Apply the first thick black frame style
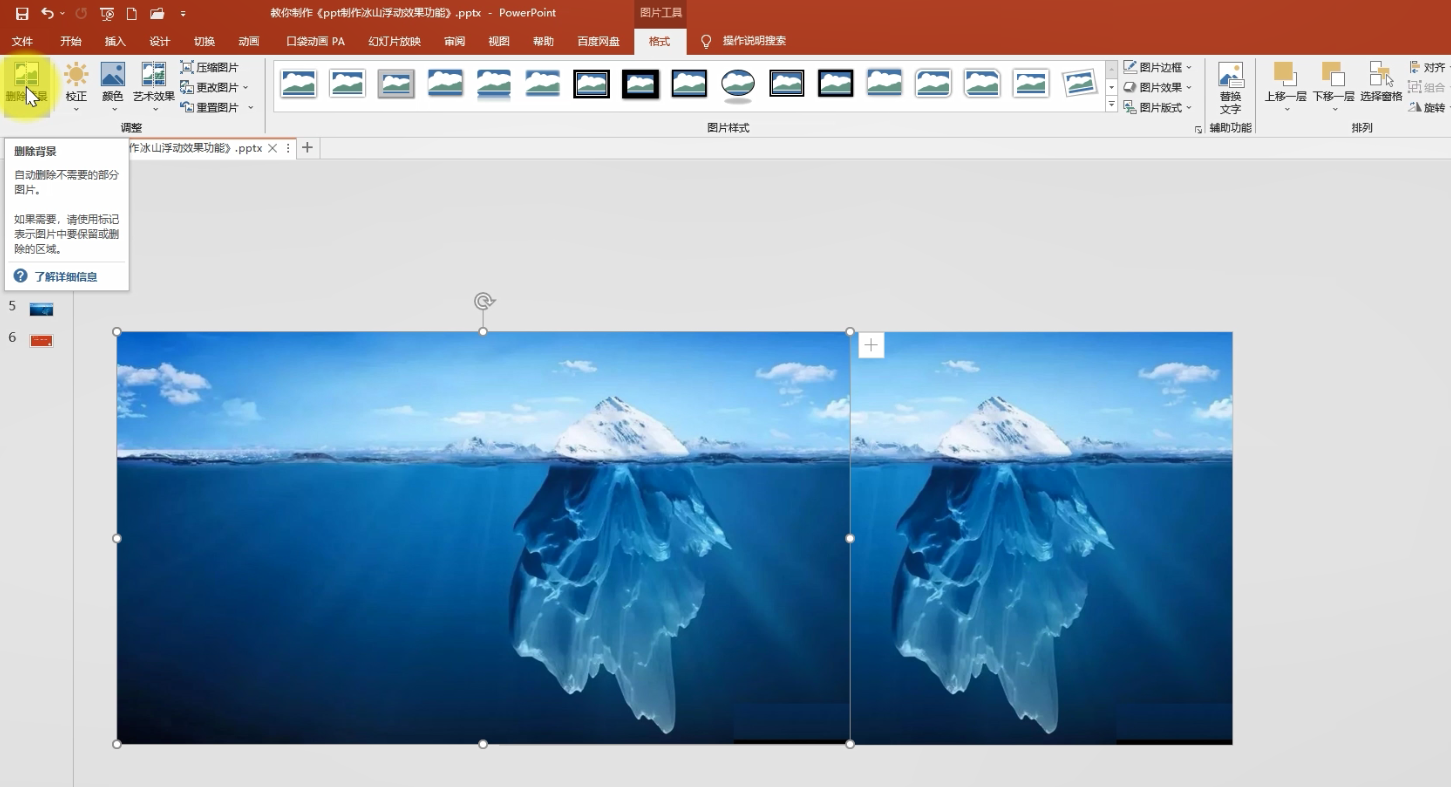This screenshot has height=787, width=1451. 592,84
